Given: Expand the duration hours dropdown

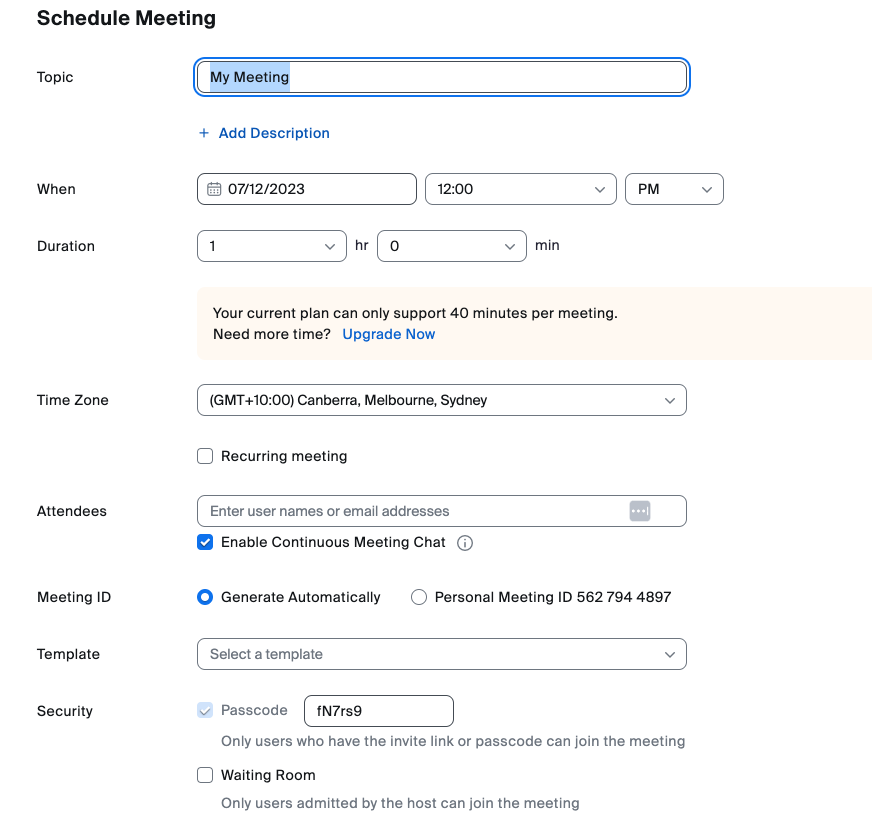Looking at the screenshot, I should click(271, 246).
